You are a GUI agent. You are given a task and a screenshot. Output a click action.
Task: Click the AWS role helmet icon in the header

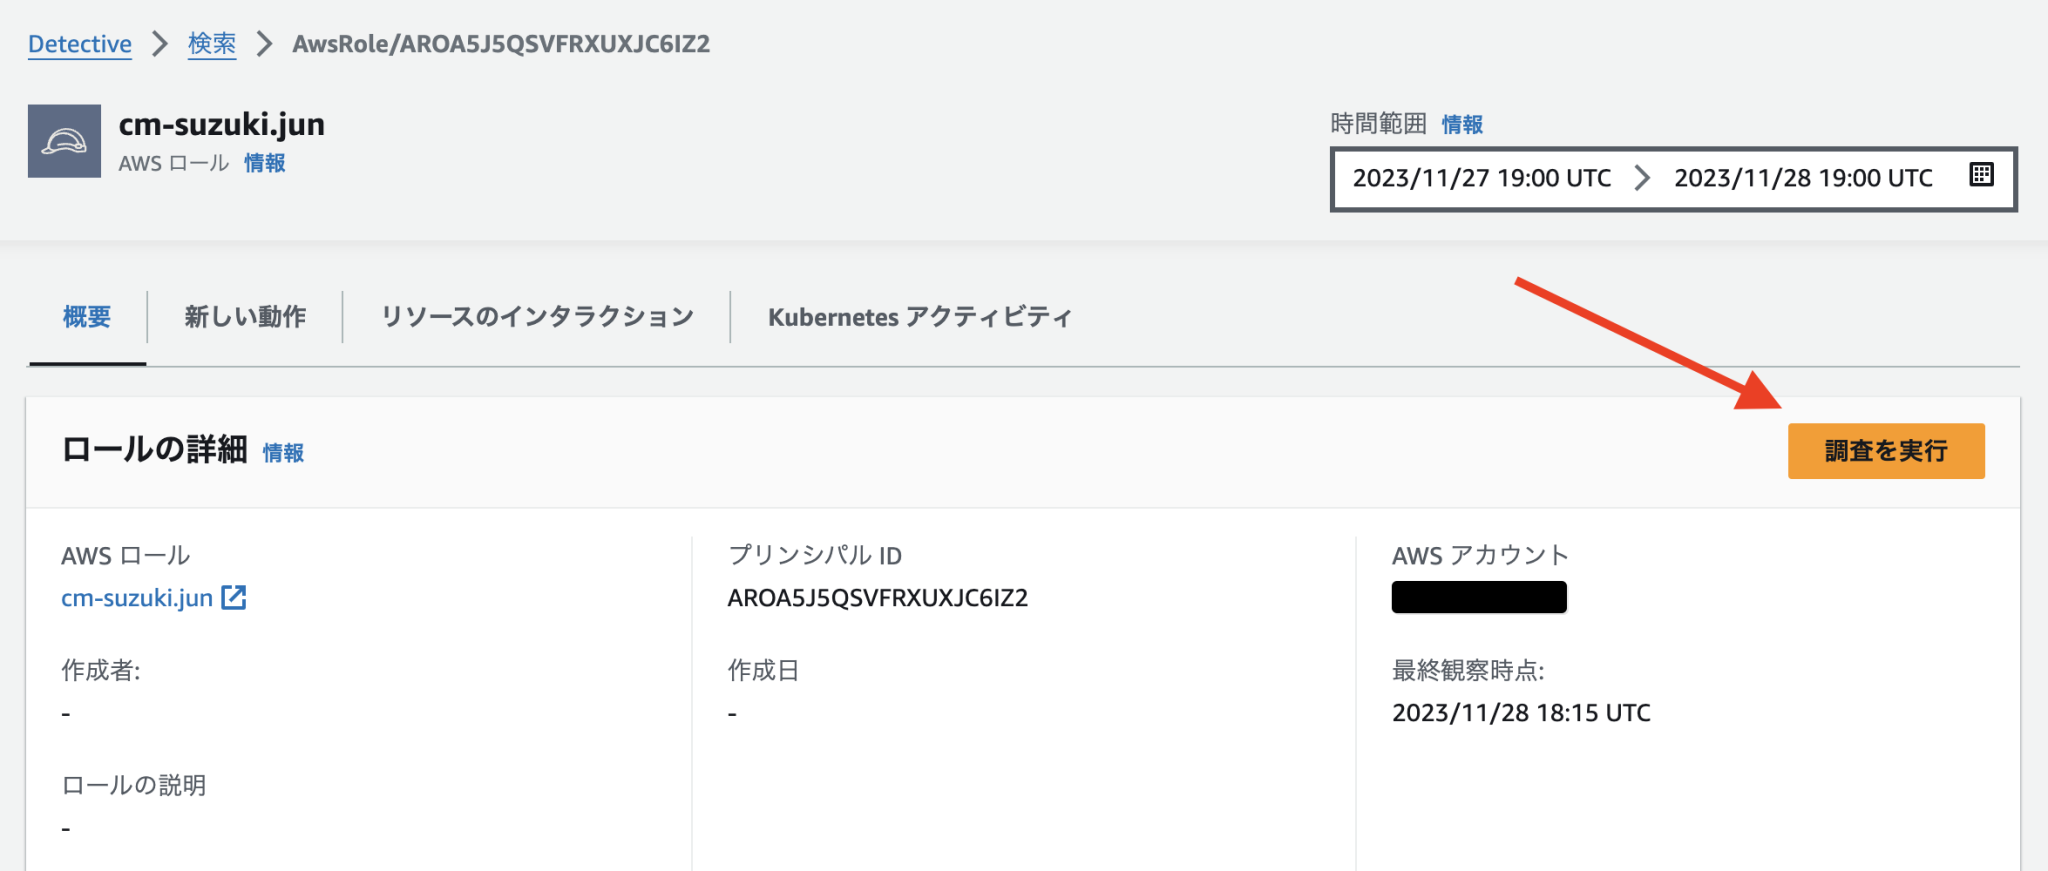coord(64,140)
